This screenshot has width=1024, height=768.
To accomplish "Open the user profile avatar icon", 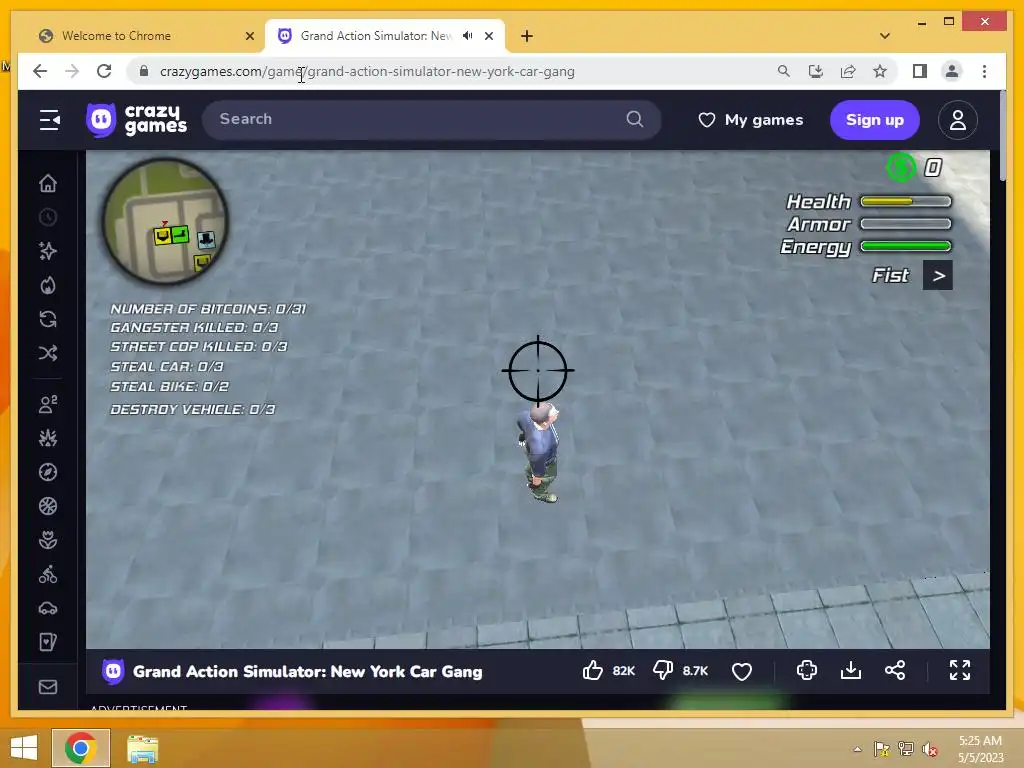I will (x=957, y=120).
